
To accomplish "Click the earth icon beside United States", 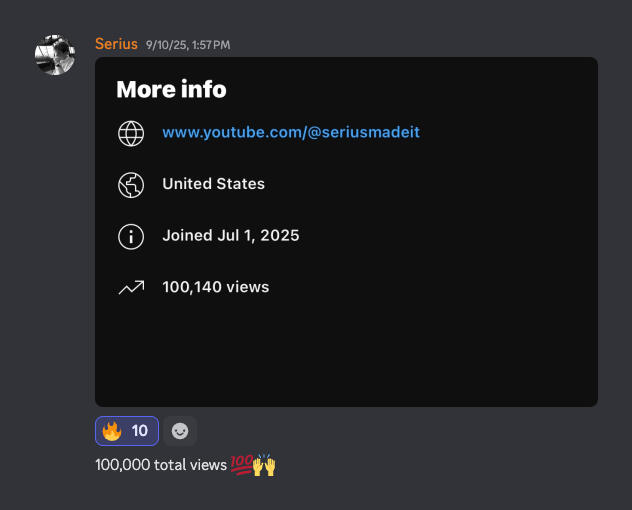I will [x=131, y=184].
